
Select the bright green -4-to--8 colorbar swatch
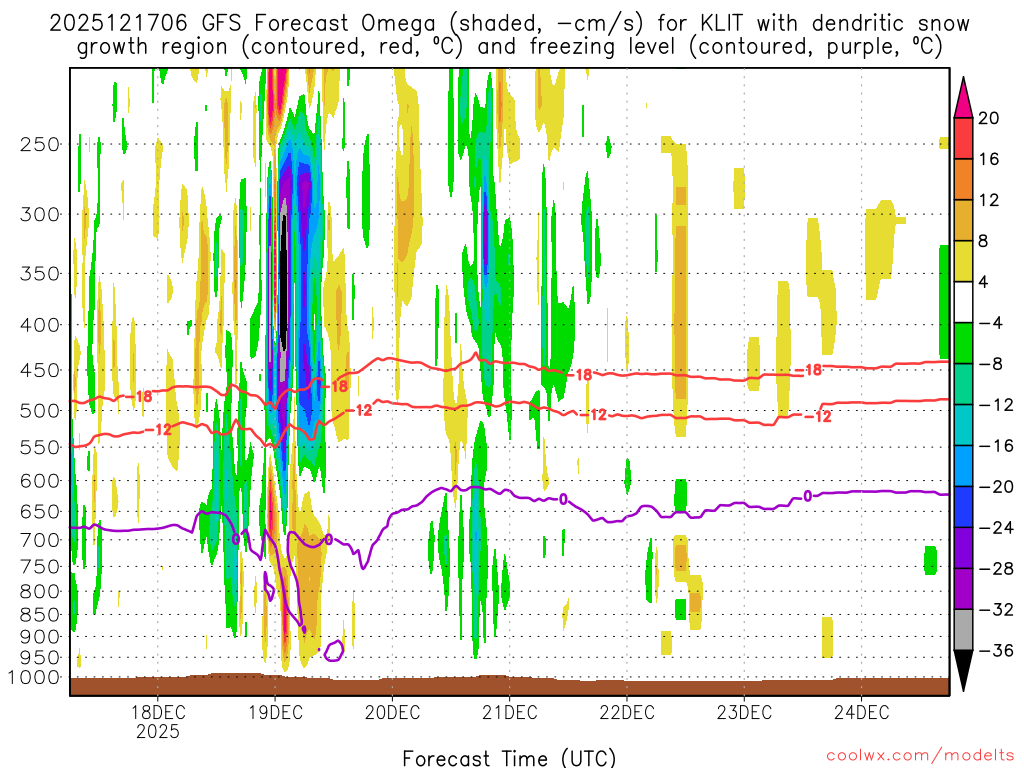pyautogui.click(x=963, y=343)
